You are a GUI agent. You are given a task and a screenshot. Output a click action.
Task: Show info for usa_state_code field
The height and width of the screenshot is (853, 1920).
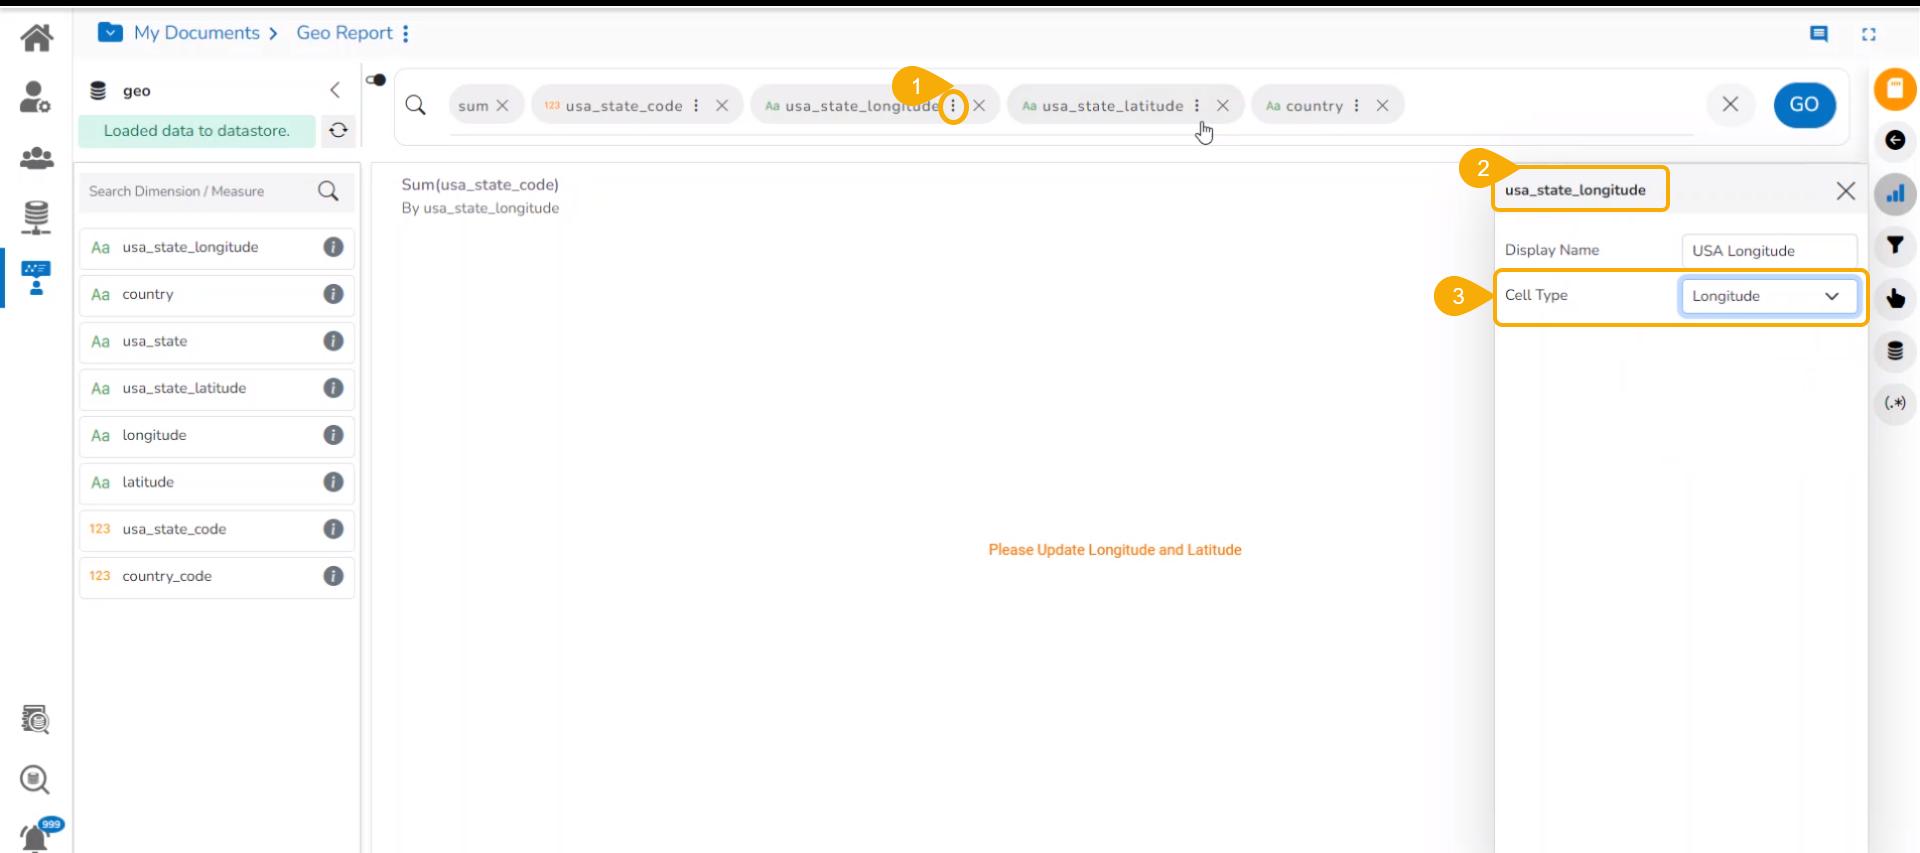pos(334,529)
